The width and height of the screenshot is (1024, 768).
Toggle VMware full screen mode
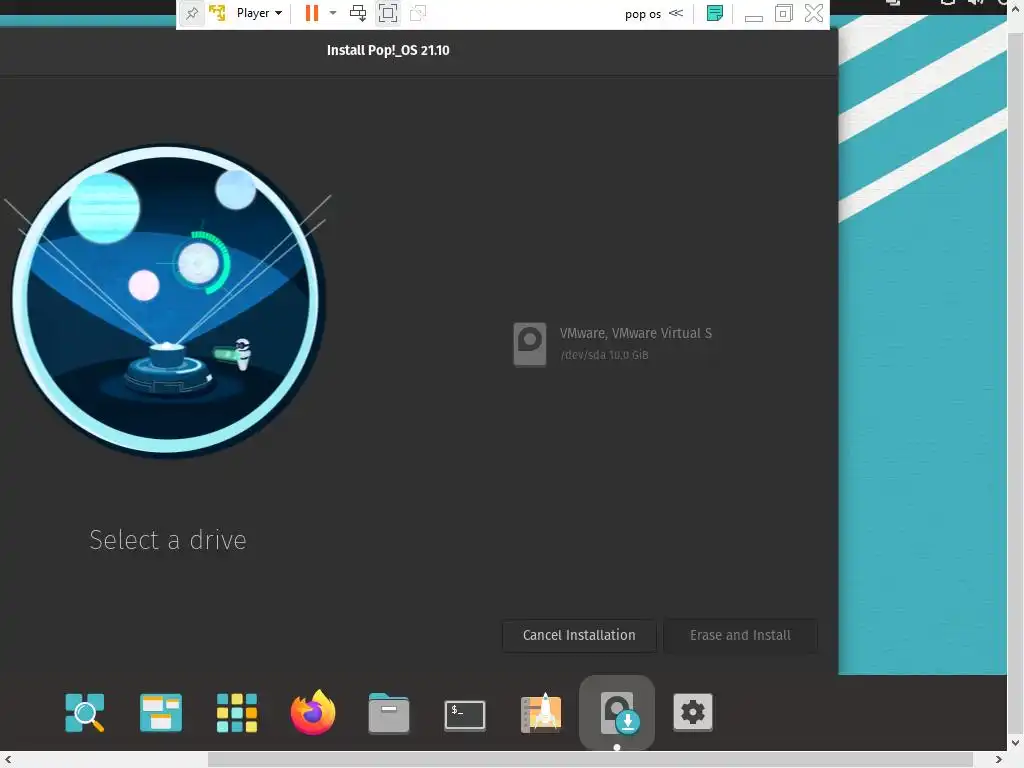[x=388, y=13]
